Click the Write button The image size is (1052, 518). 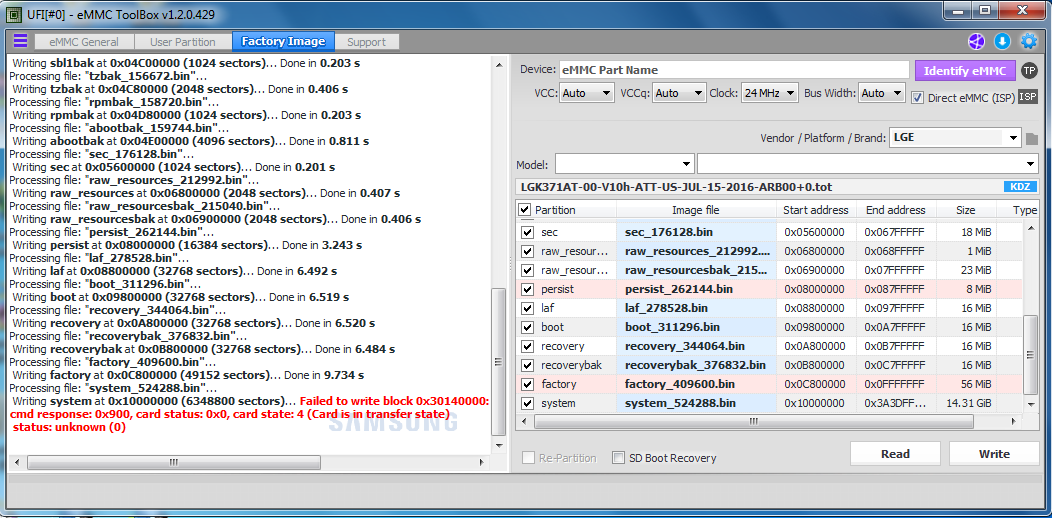pyautogui.click(x=994, y=454)
